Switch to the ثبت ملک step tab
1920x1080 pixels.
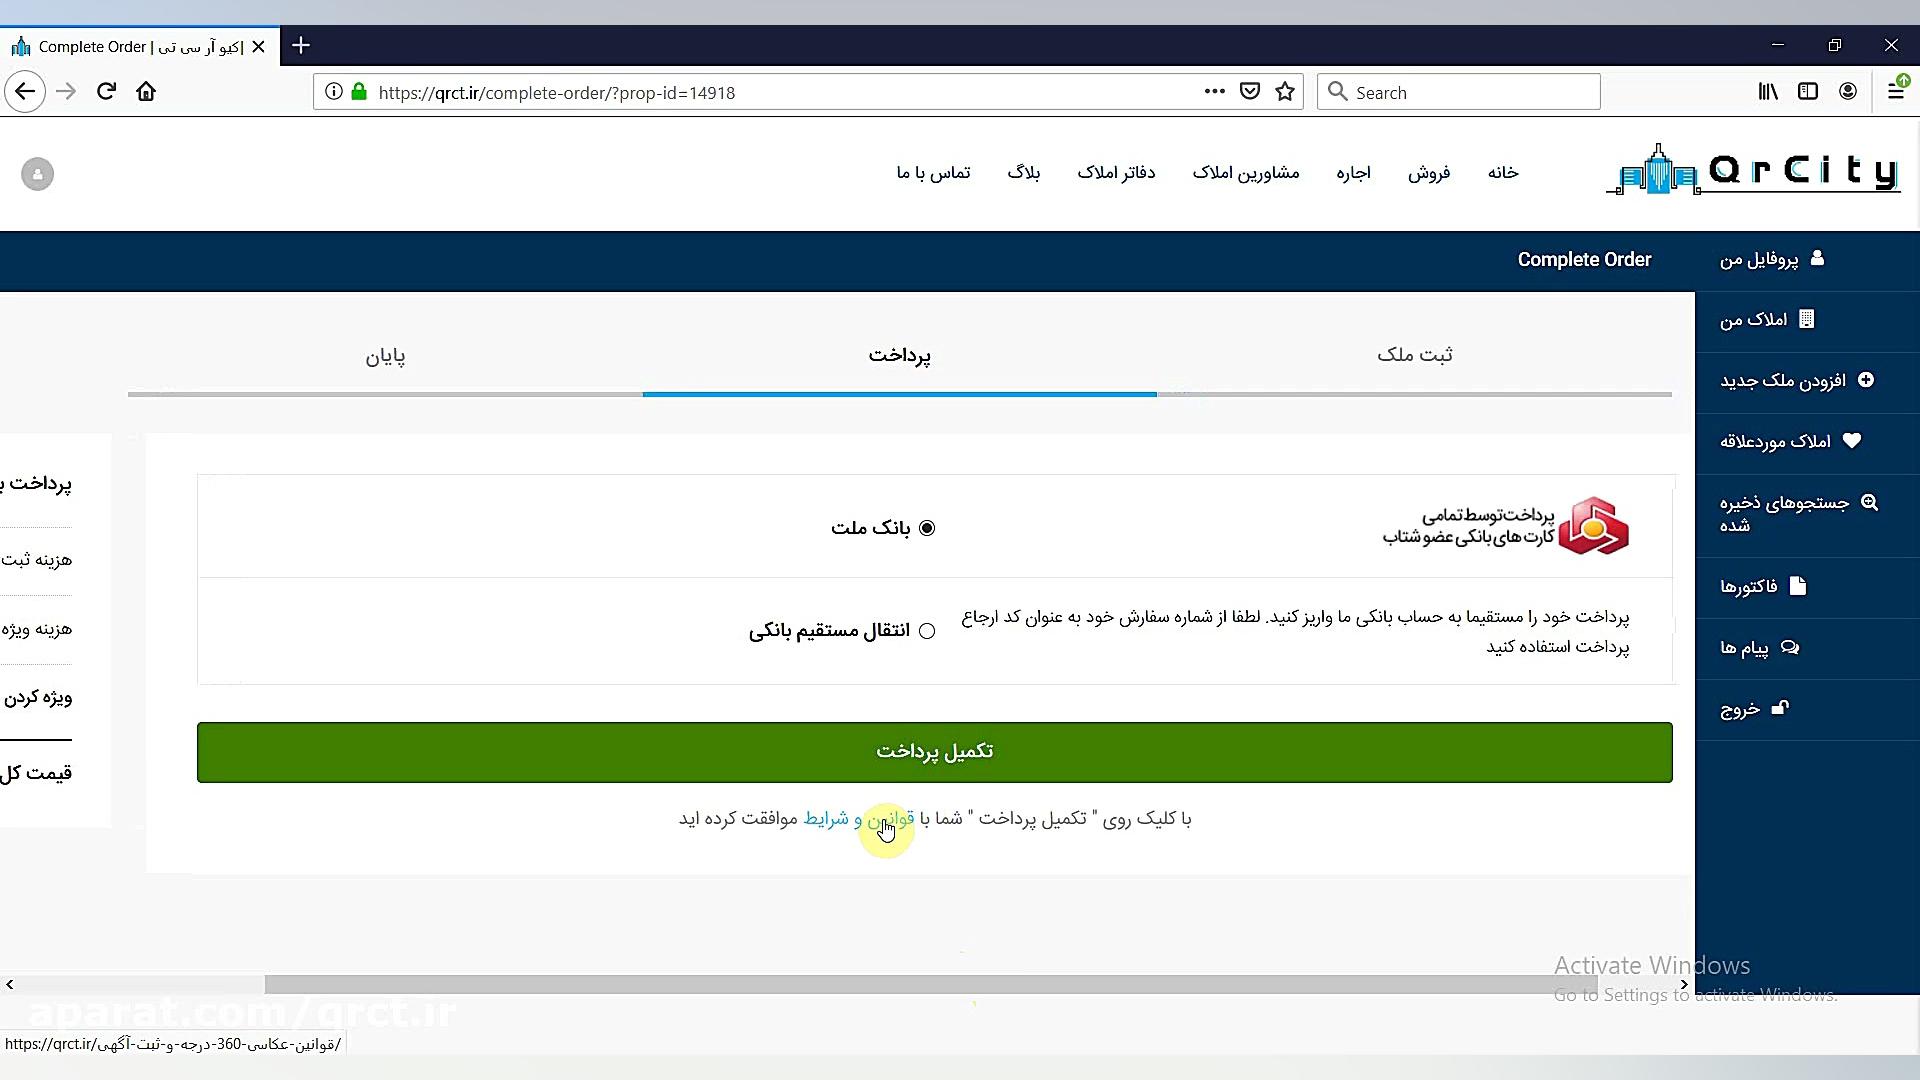coord(1415,354)
